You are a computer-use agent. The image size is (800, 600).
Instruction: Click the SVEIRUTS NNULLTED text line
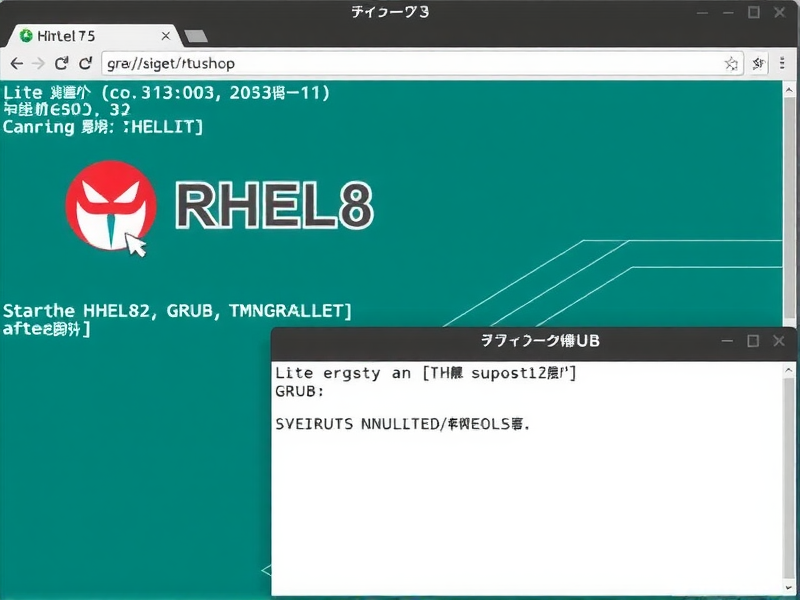point(404,423)
